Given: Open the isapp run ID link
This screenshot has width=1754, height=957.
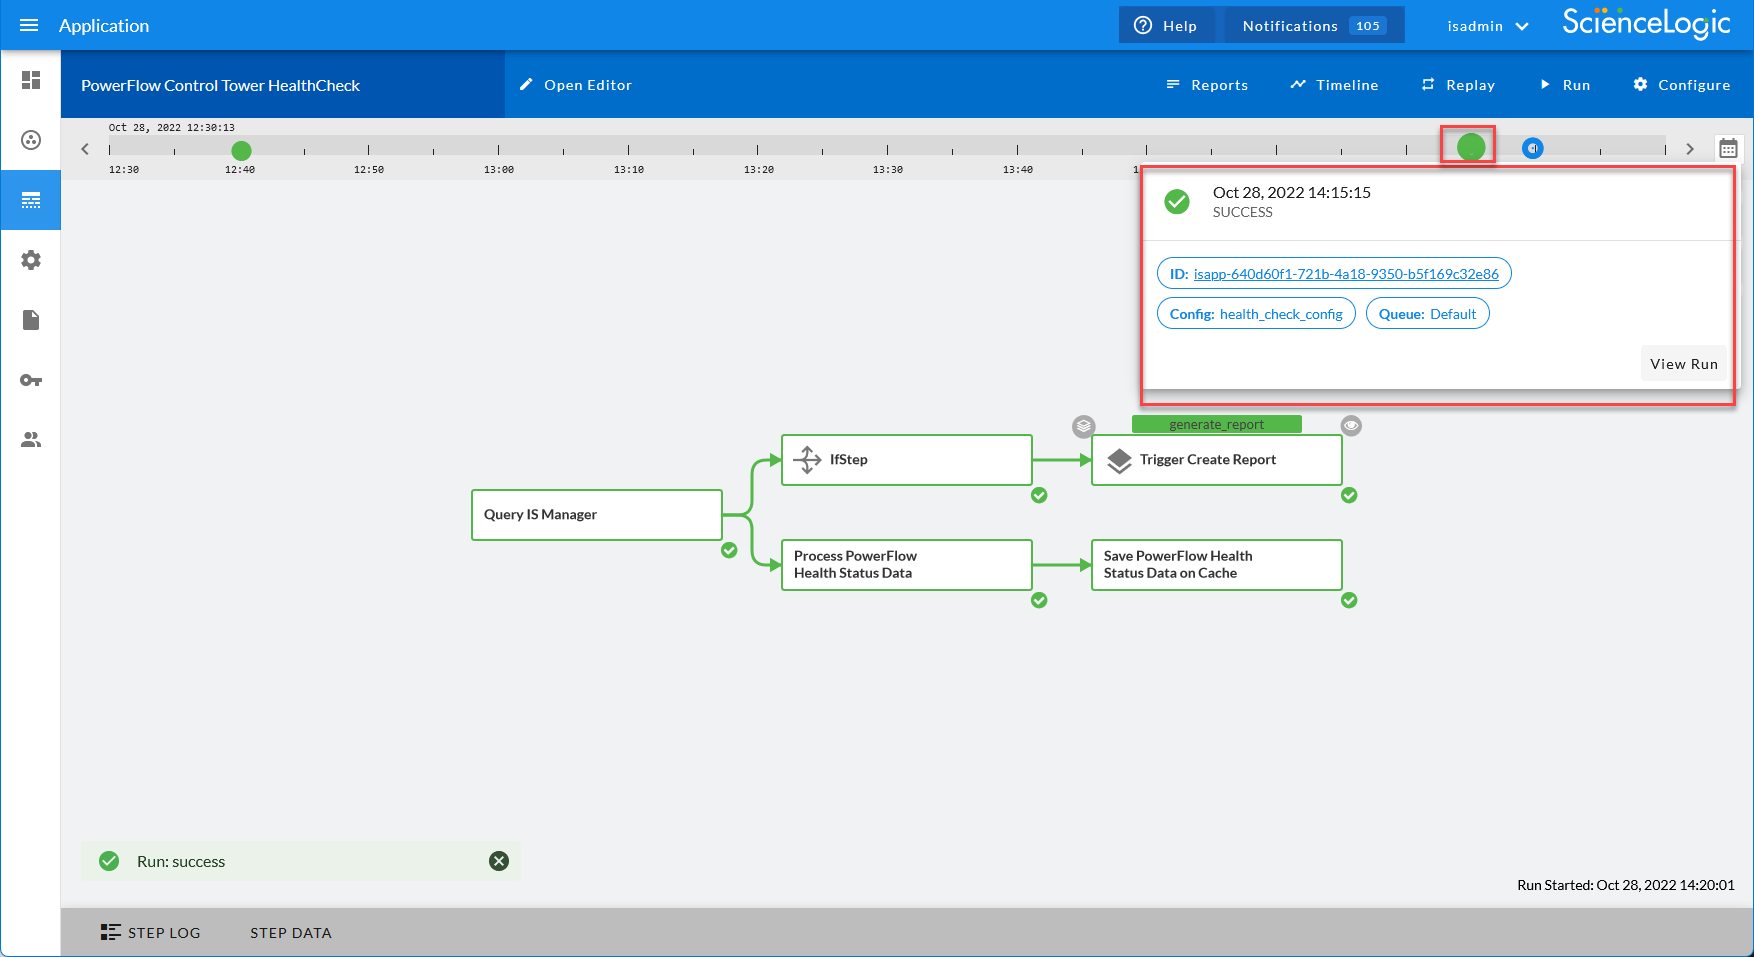Looking at the screenshot, I should pyautogui.click(x=1345, y=274).
